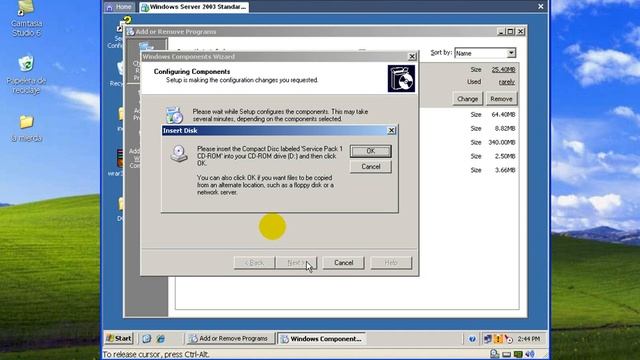Select the program row with size 340.00MB
This screenshot has width=640, height=360.
tap(469, 142)
